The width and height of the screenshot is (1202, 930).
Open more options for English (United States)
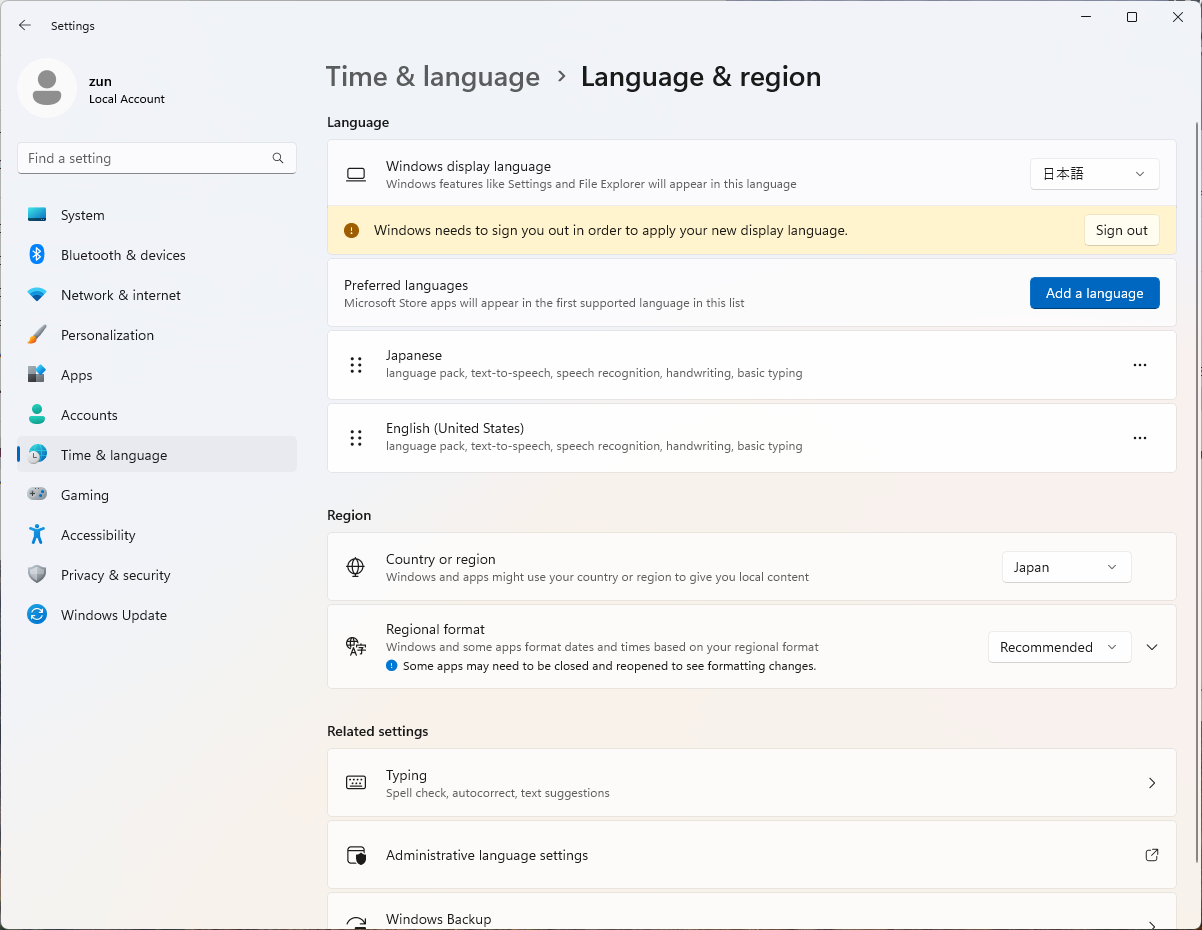tap(1140, 438)
